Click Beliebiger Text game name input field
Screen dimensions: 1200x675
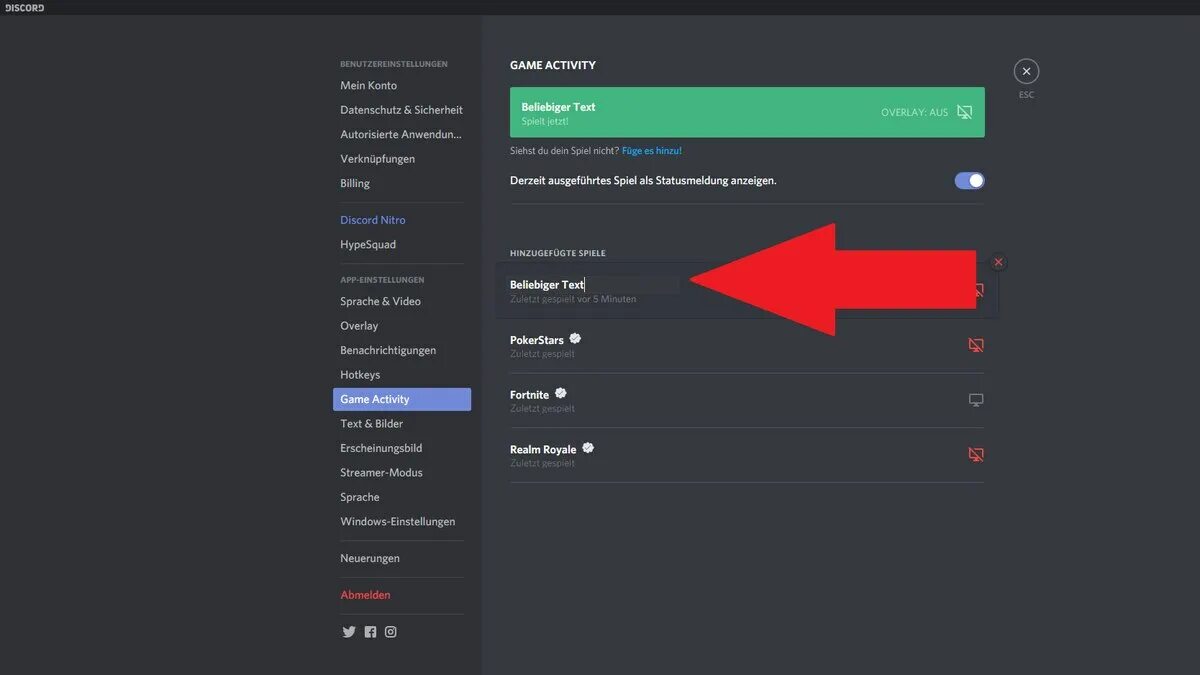coord(593,285)
